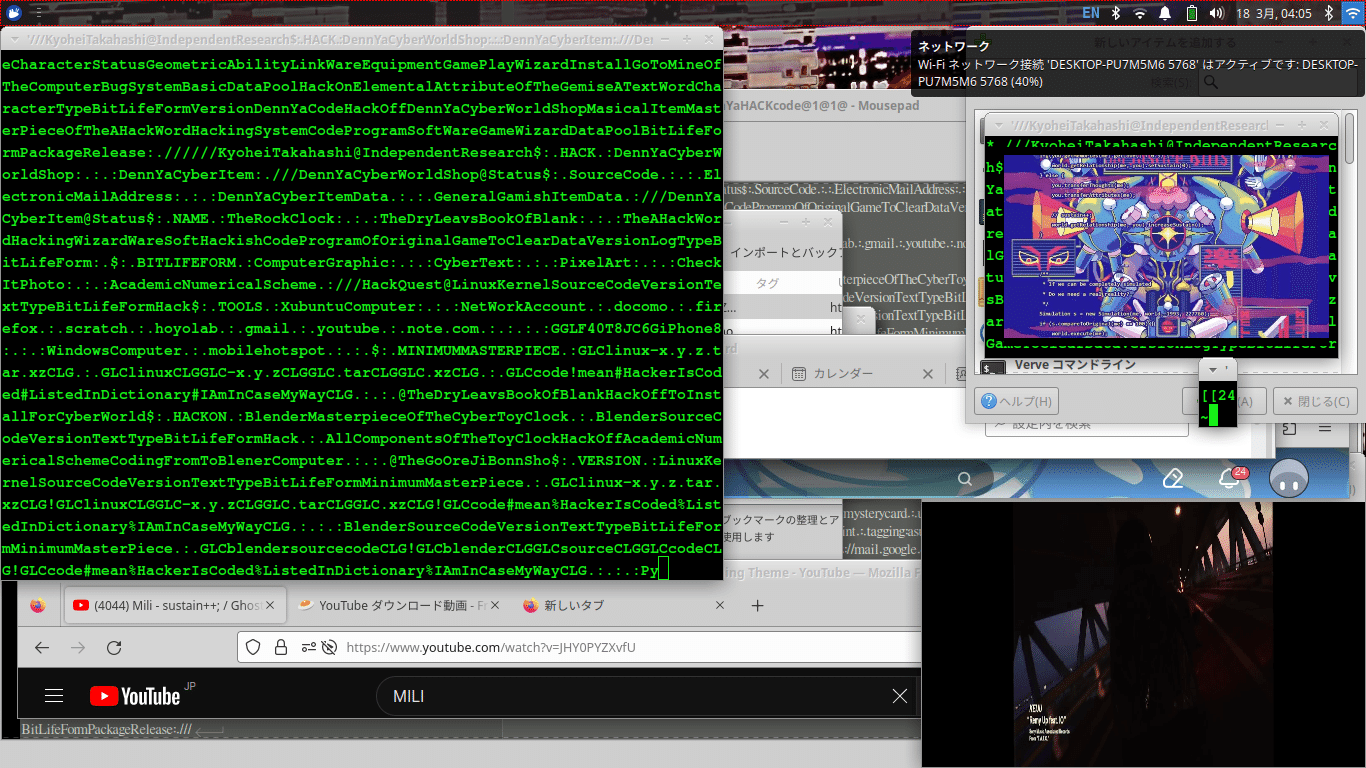The image size is (1366, 768).
Task: Reload the YouTube page
Action: (x=114, y=647)
